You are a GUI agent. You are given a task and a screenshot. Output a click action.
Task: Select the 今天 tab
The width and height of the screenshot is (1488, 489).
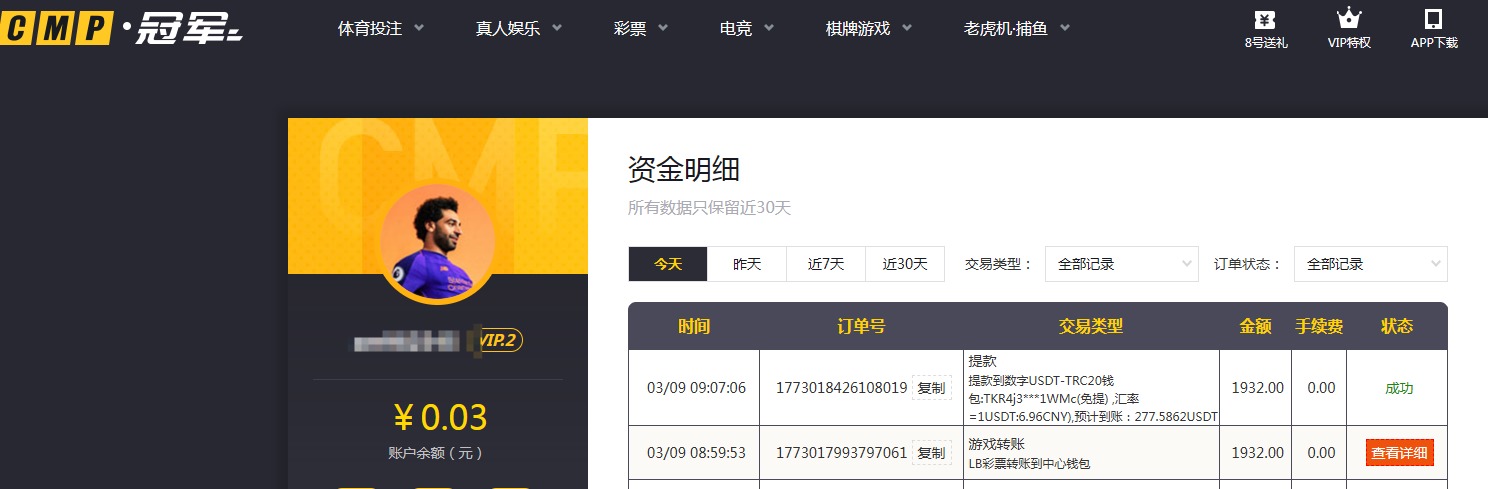(668, 264)
